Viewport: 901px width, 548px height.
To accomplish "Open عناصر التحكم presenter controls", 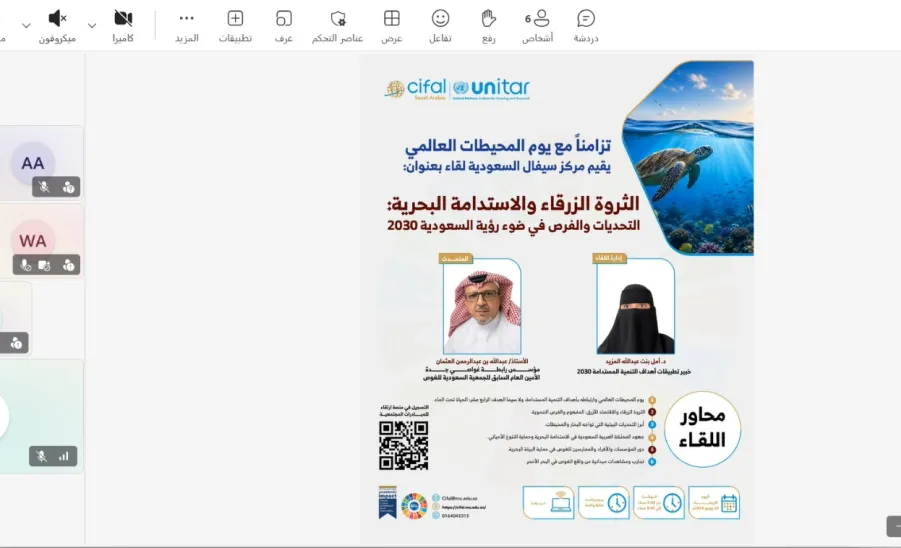I will click(x=337, y=26).
